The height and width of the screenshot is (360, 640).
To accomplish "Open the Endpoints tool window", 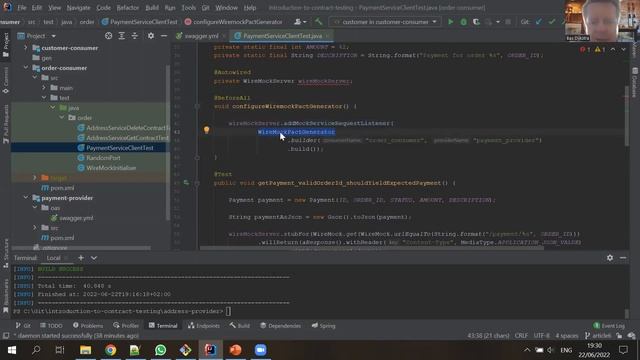I will 204,325.
